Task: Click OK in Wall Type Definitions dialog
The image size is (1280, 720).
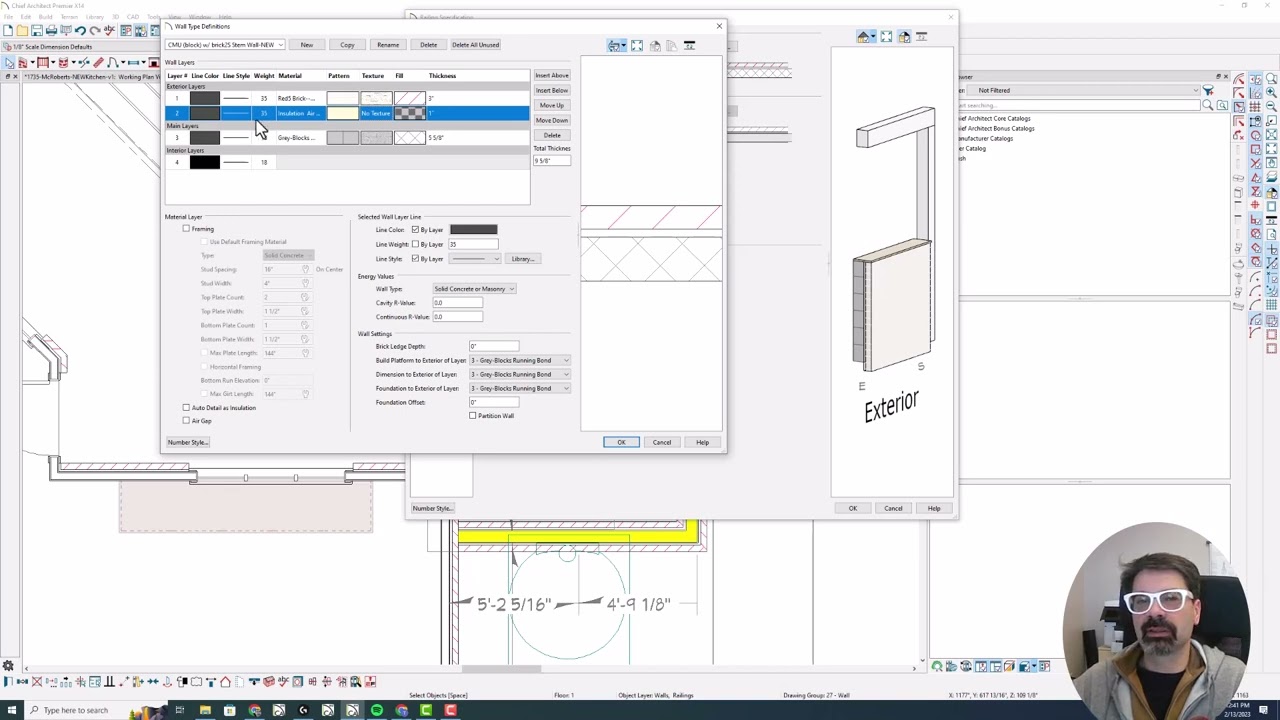Action: pos(621,442)
